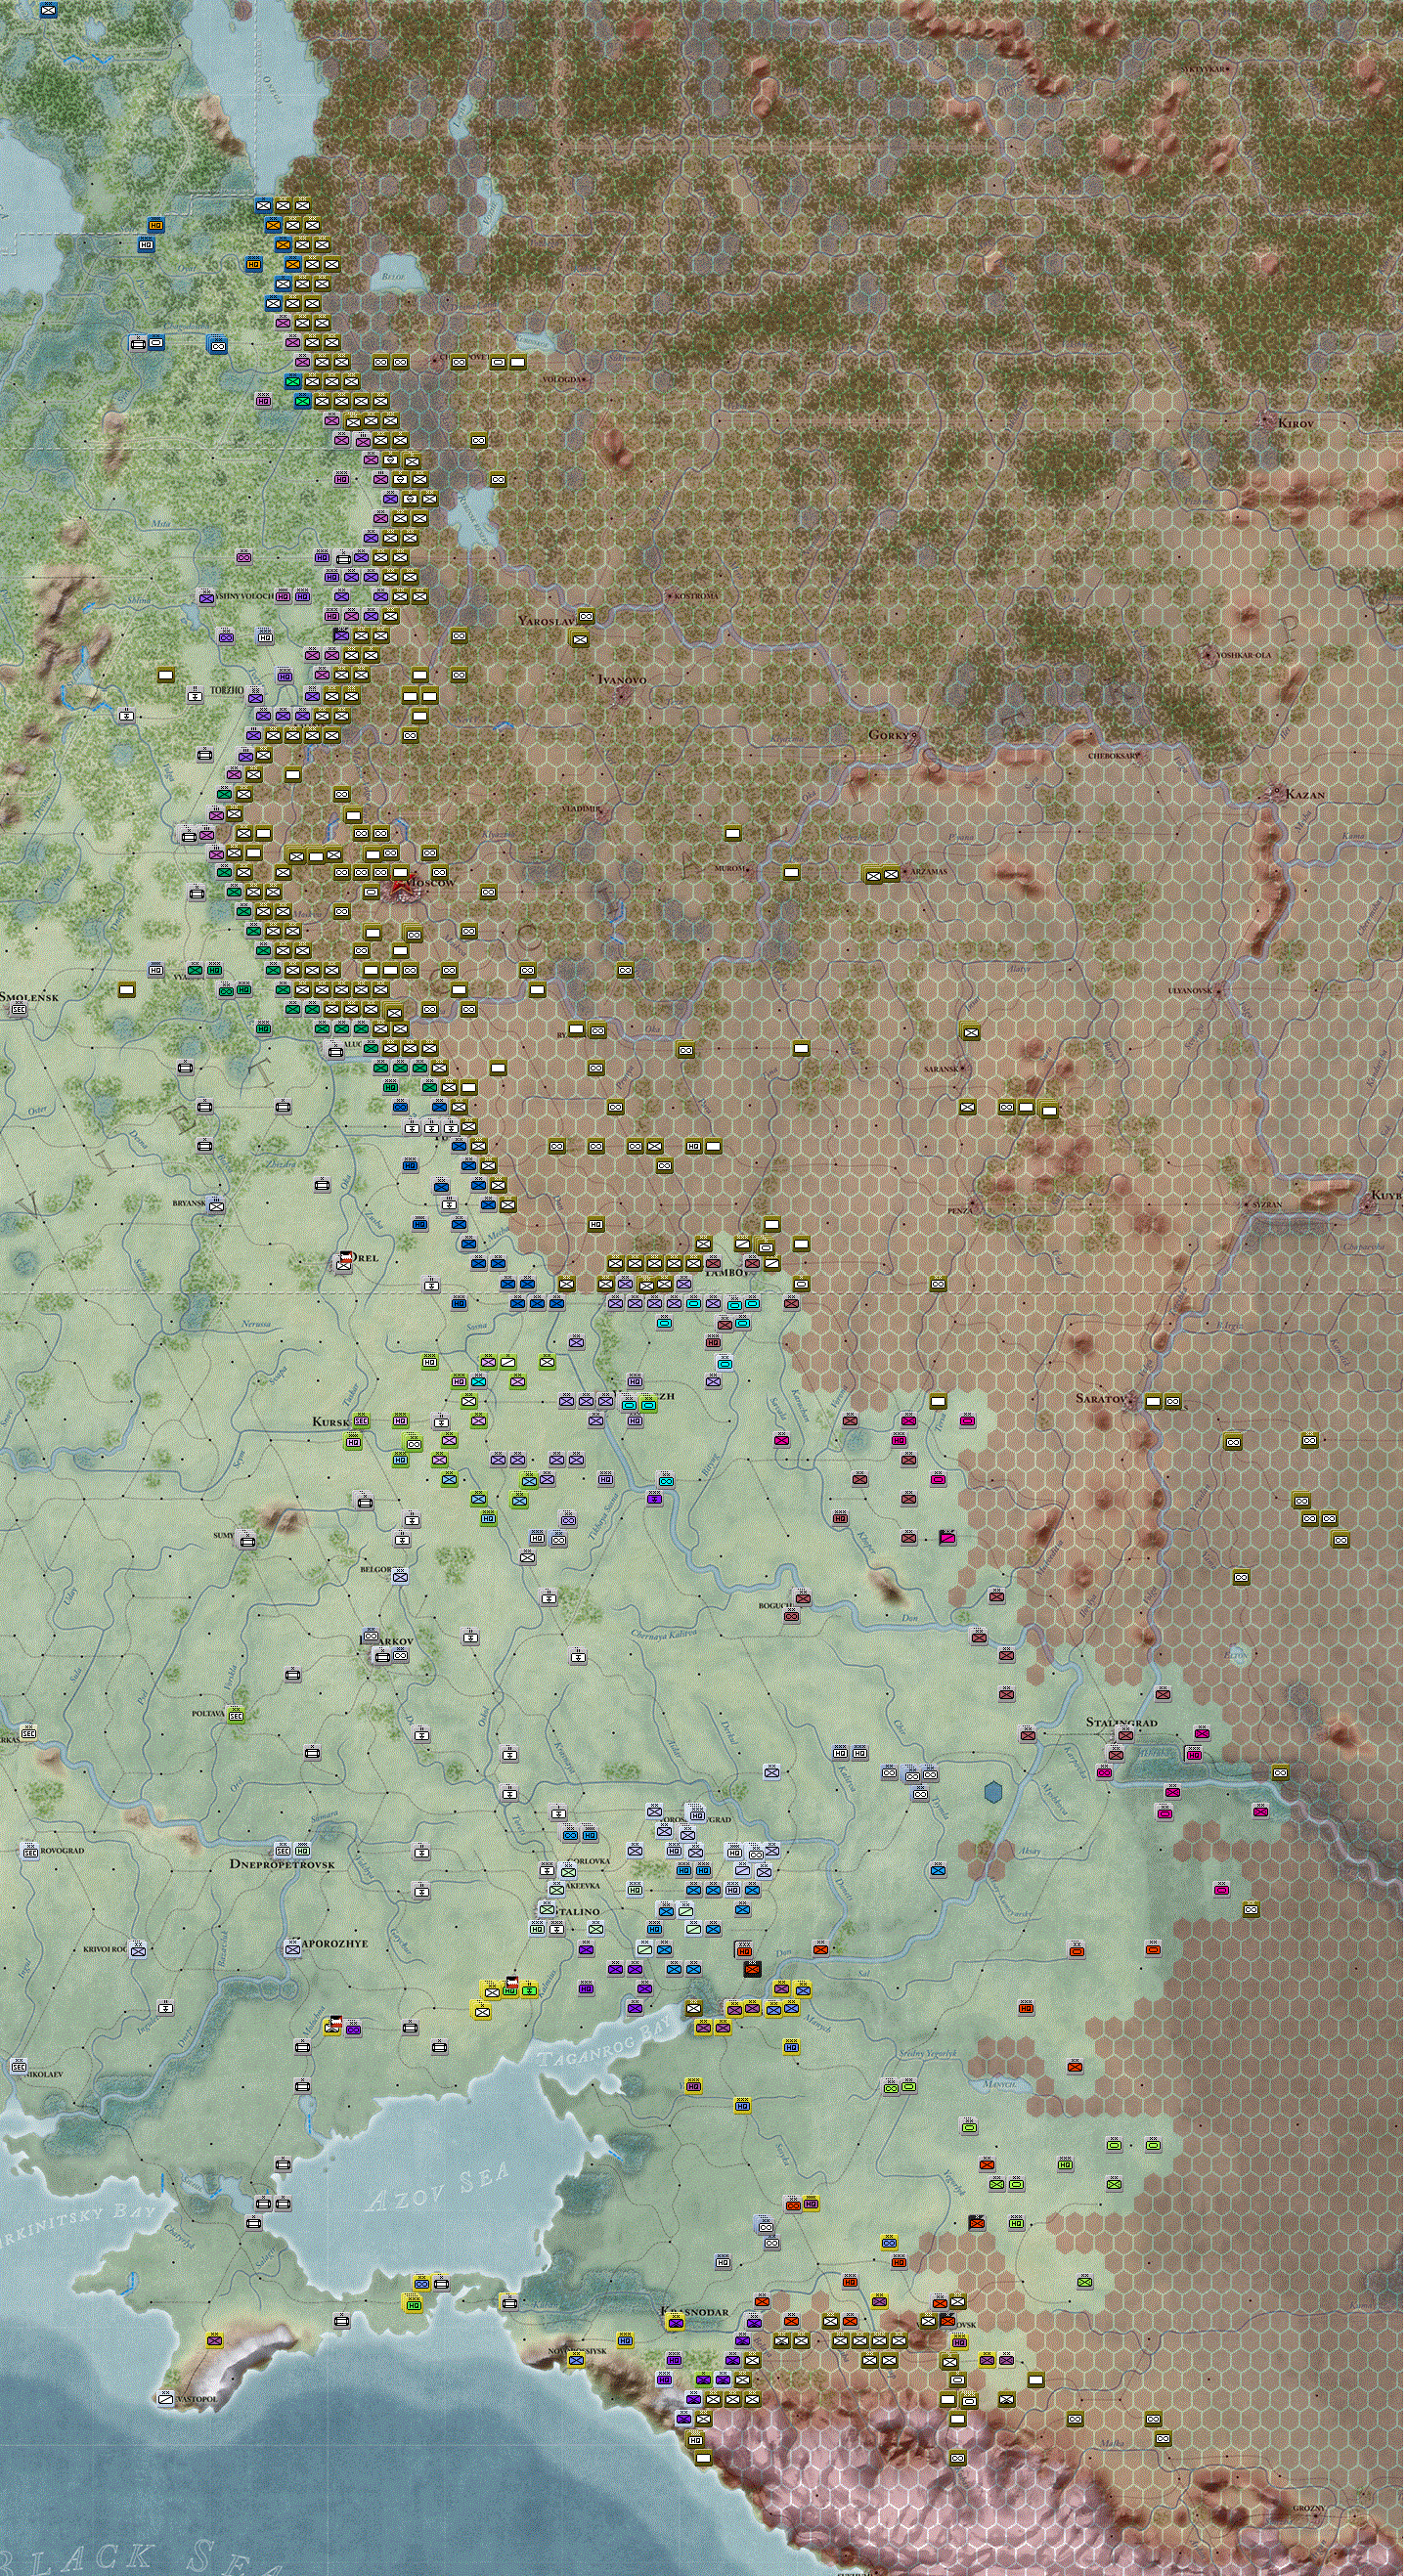Click the Gorky city label
This screenshot has width=1407, height=2576.
891,736
